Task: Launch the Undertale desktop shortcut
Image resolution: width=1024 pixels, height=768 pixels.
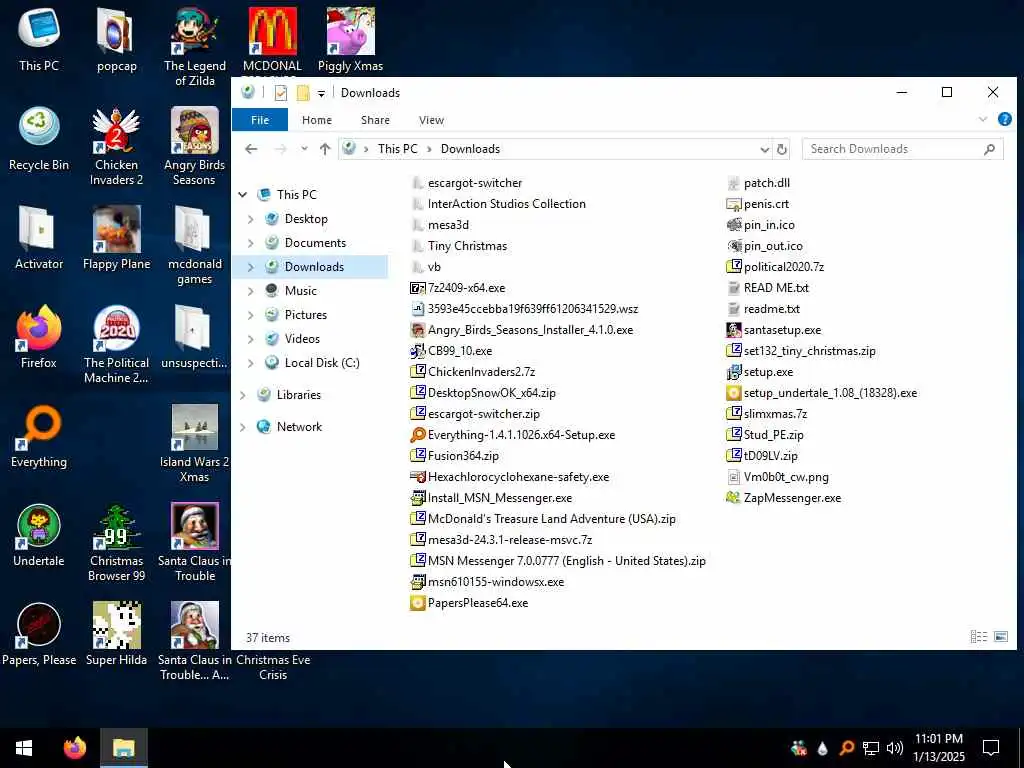Action: point(39,535)
